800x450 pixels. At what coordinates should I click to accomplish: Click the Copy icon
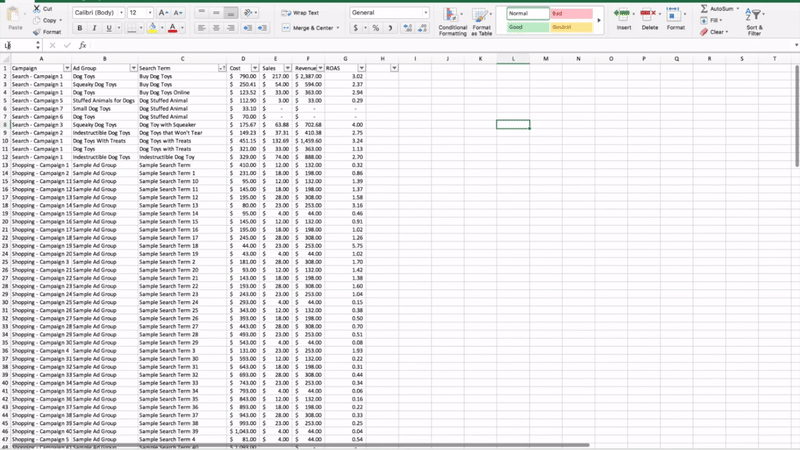click(x=37, y=20)
